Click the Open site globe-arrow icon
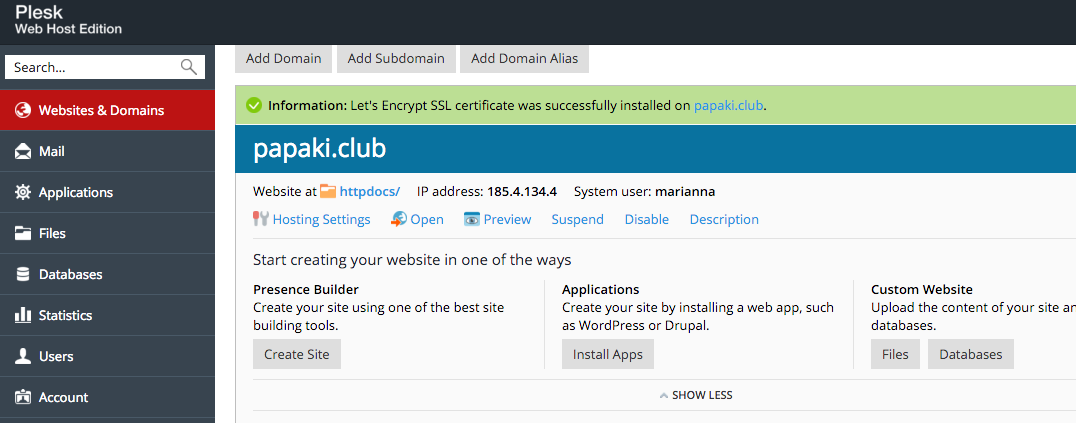 pyautogui.click(x=399, y=219)
